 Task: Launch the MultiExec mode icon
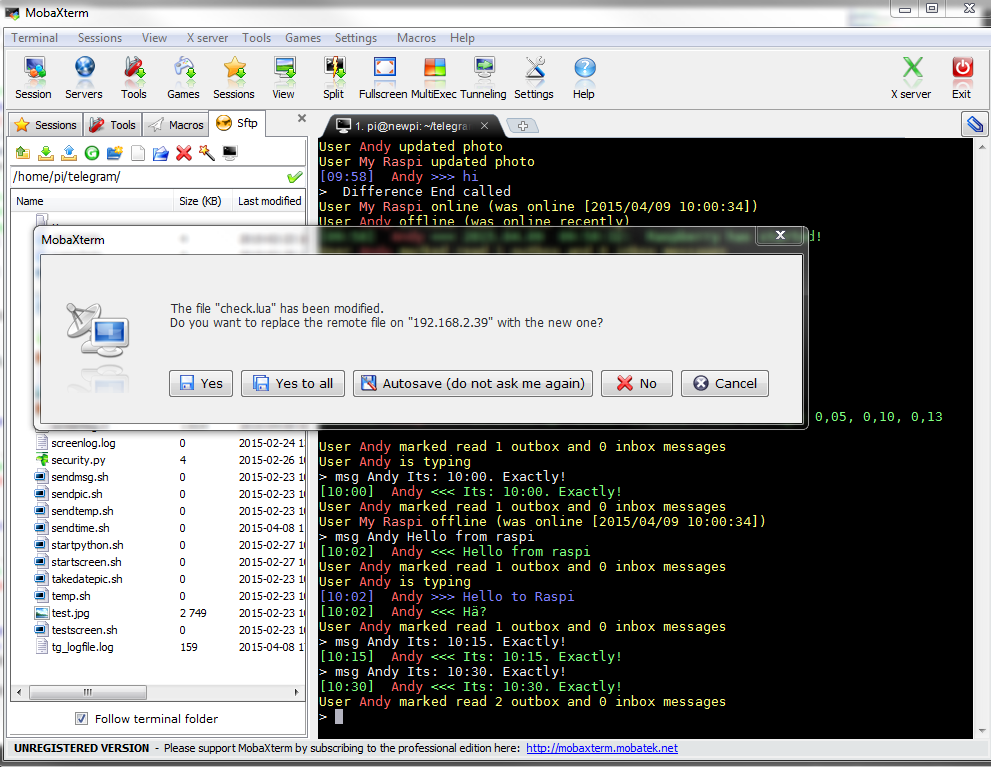point(434,78)
